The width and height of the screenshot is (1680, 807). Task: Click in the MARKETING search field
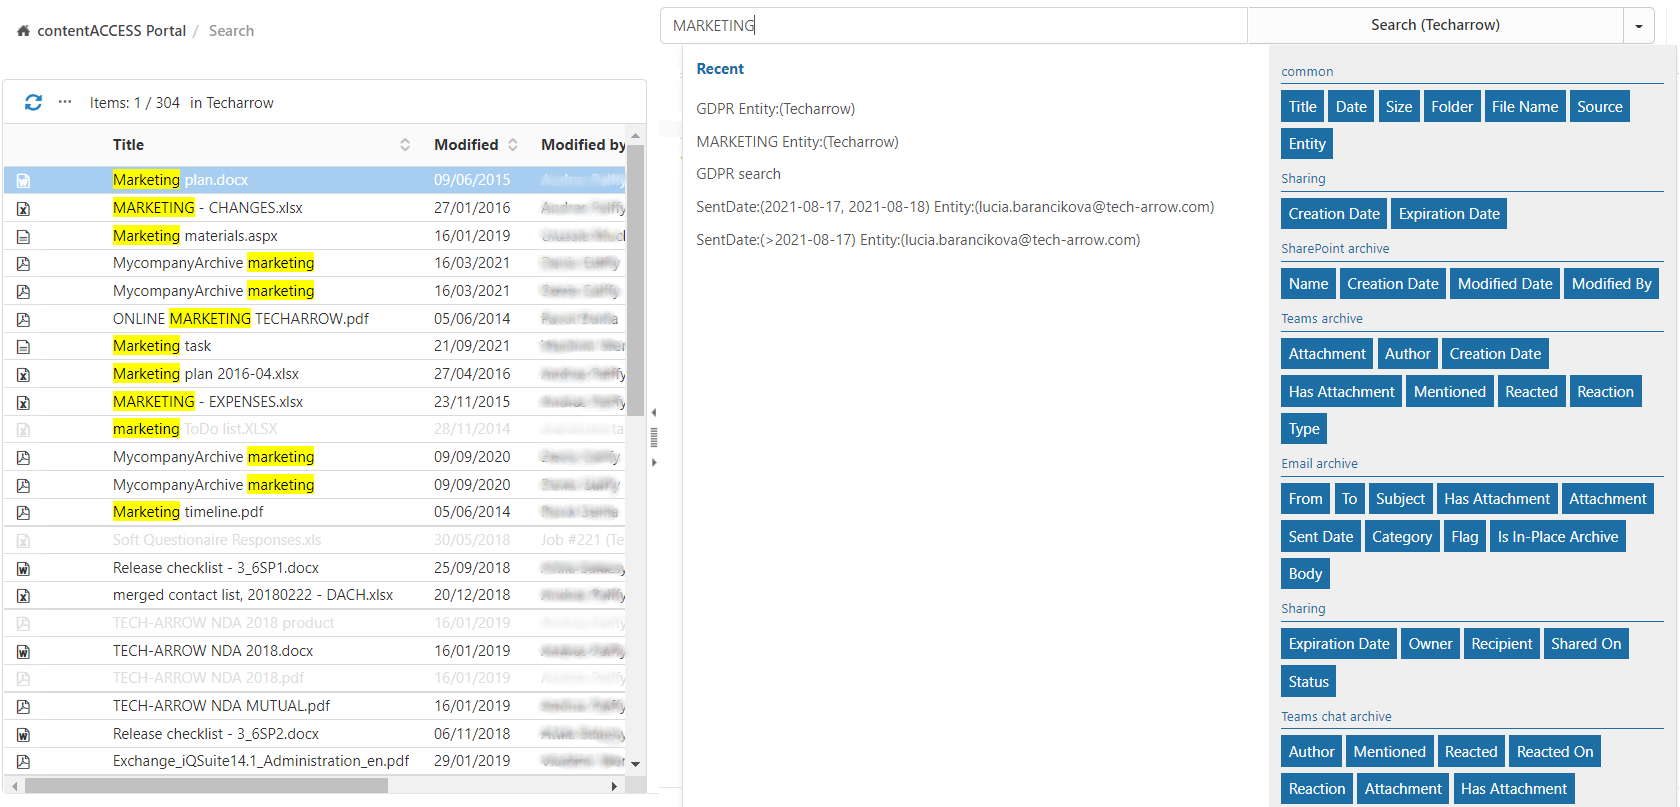[953, 26]
